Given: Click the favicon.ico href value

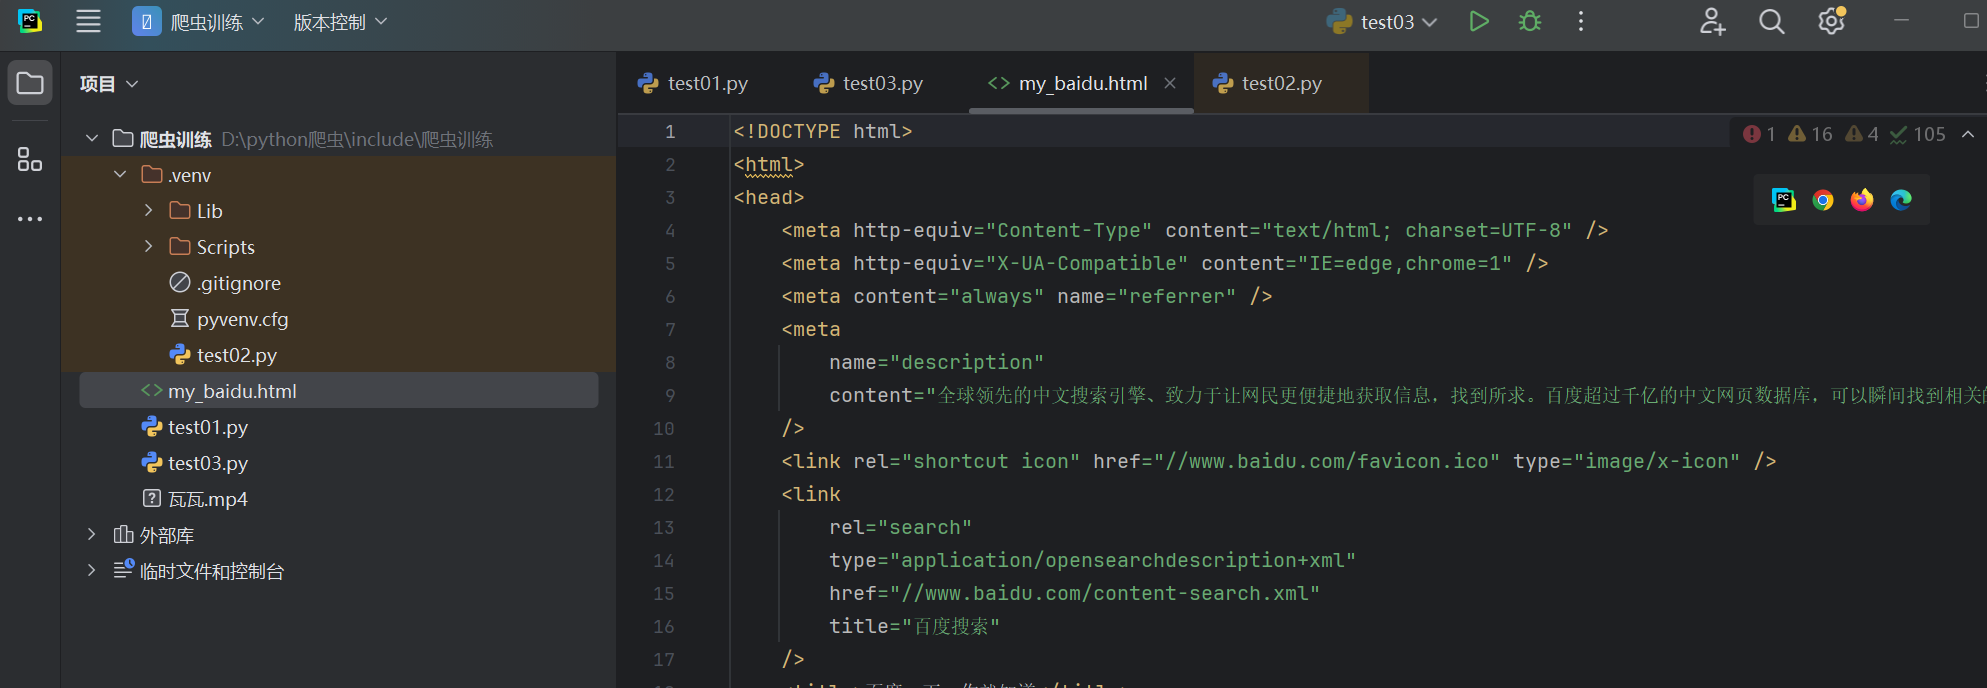Looking at the screenshot, I should pyautogui.click(x=1326, y=461).
